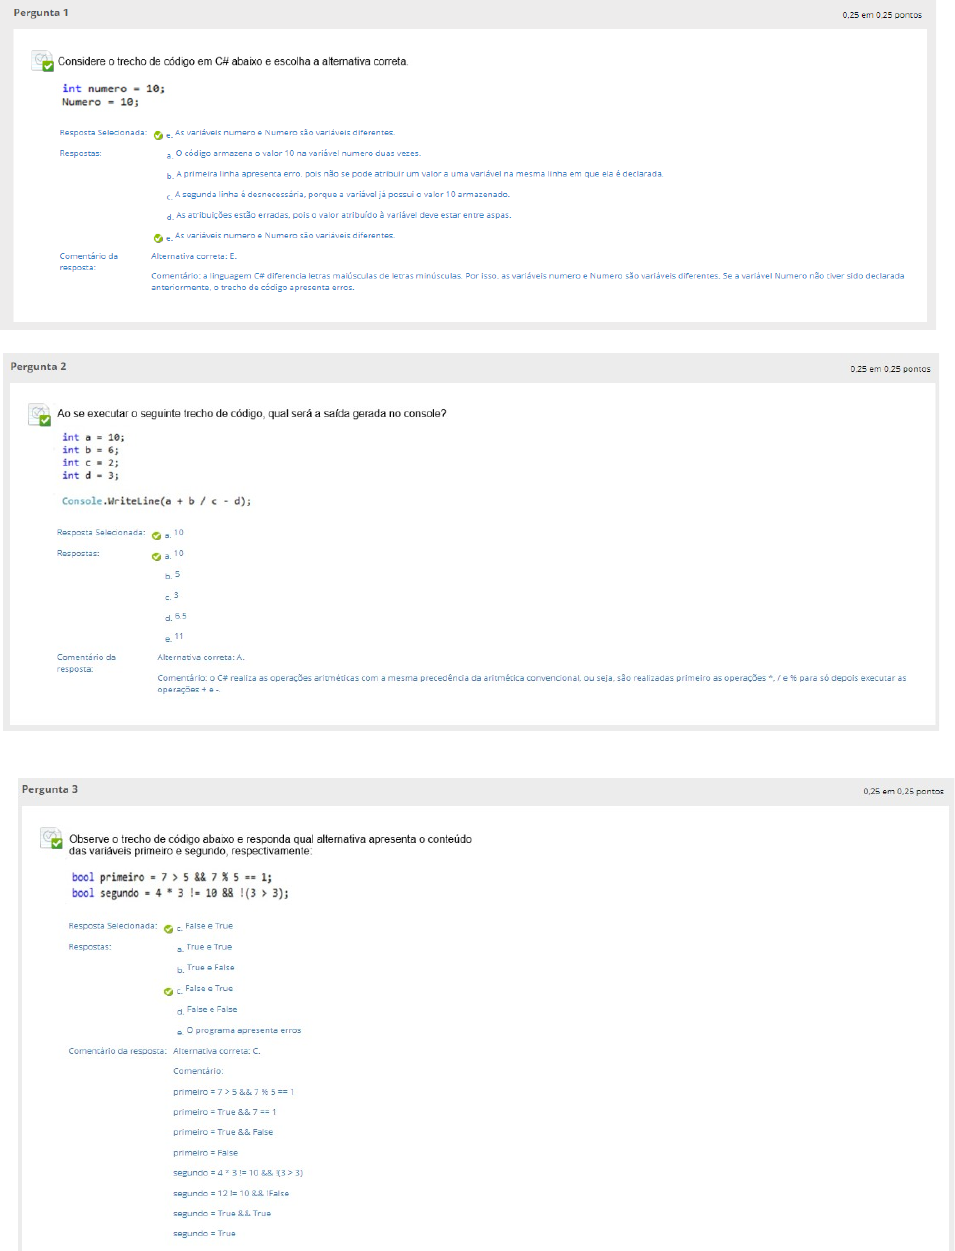Click green check on option a in Pergunta 2 Respostas

[x=156, y=556]
